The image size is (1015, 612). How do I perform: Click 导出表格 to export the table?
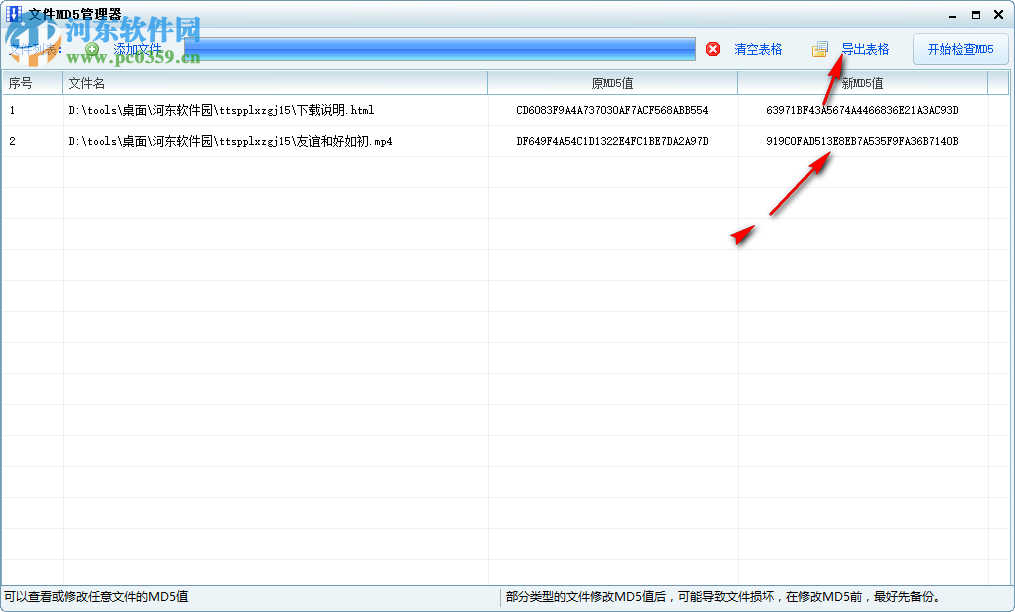tap(865, 49)
